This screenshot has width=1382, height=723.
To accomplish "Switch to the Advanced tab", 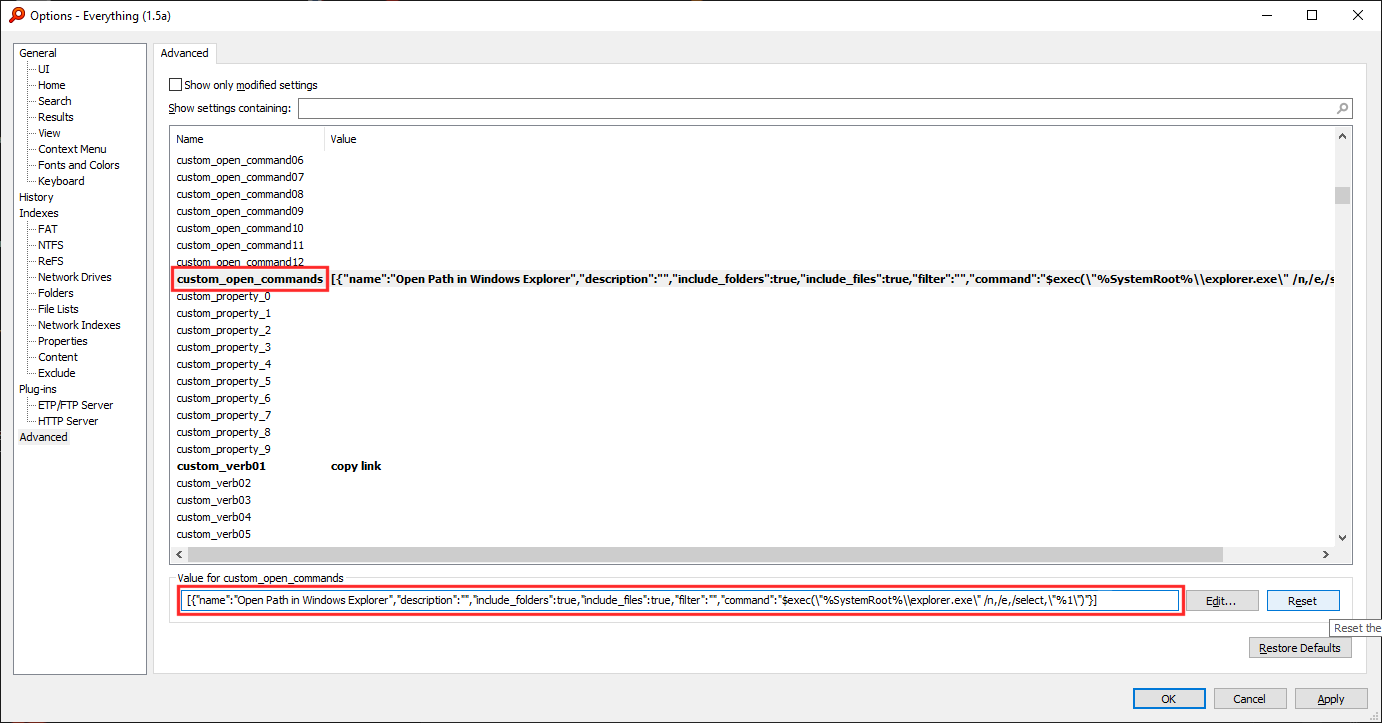I will pos(185,53).
